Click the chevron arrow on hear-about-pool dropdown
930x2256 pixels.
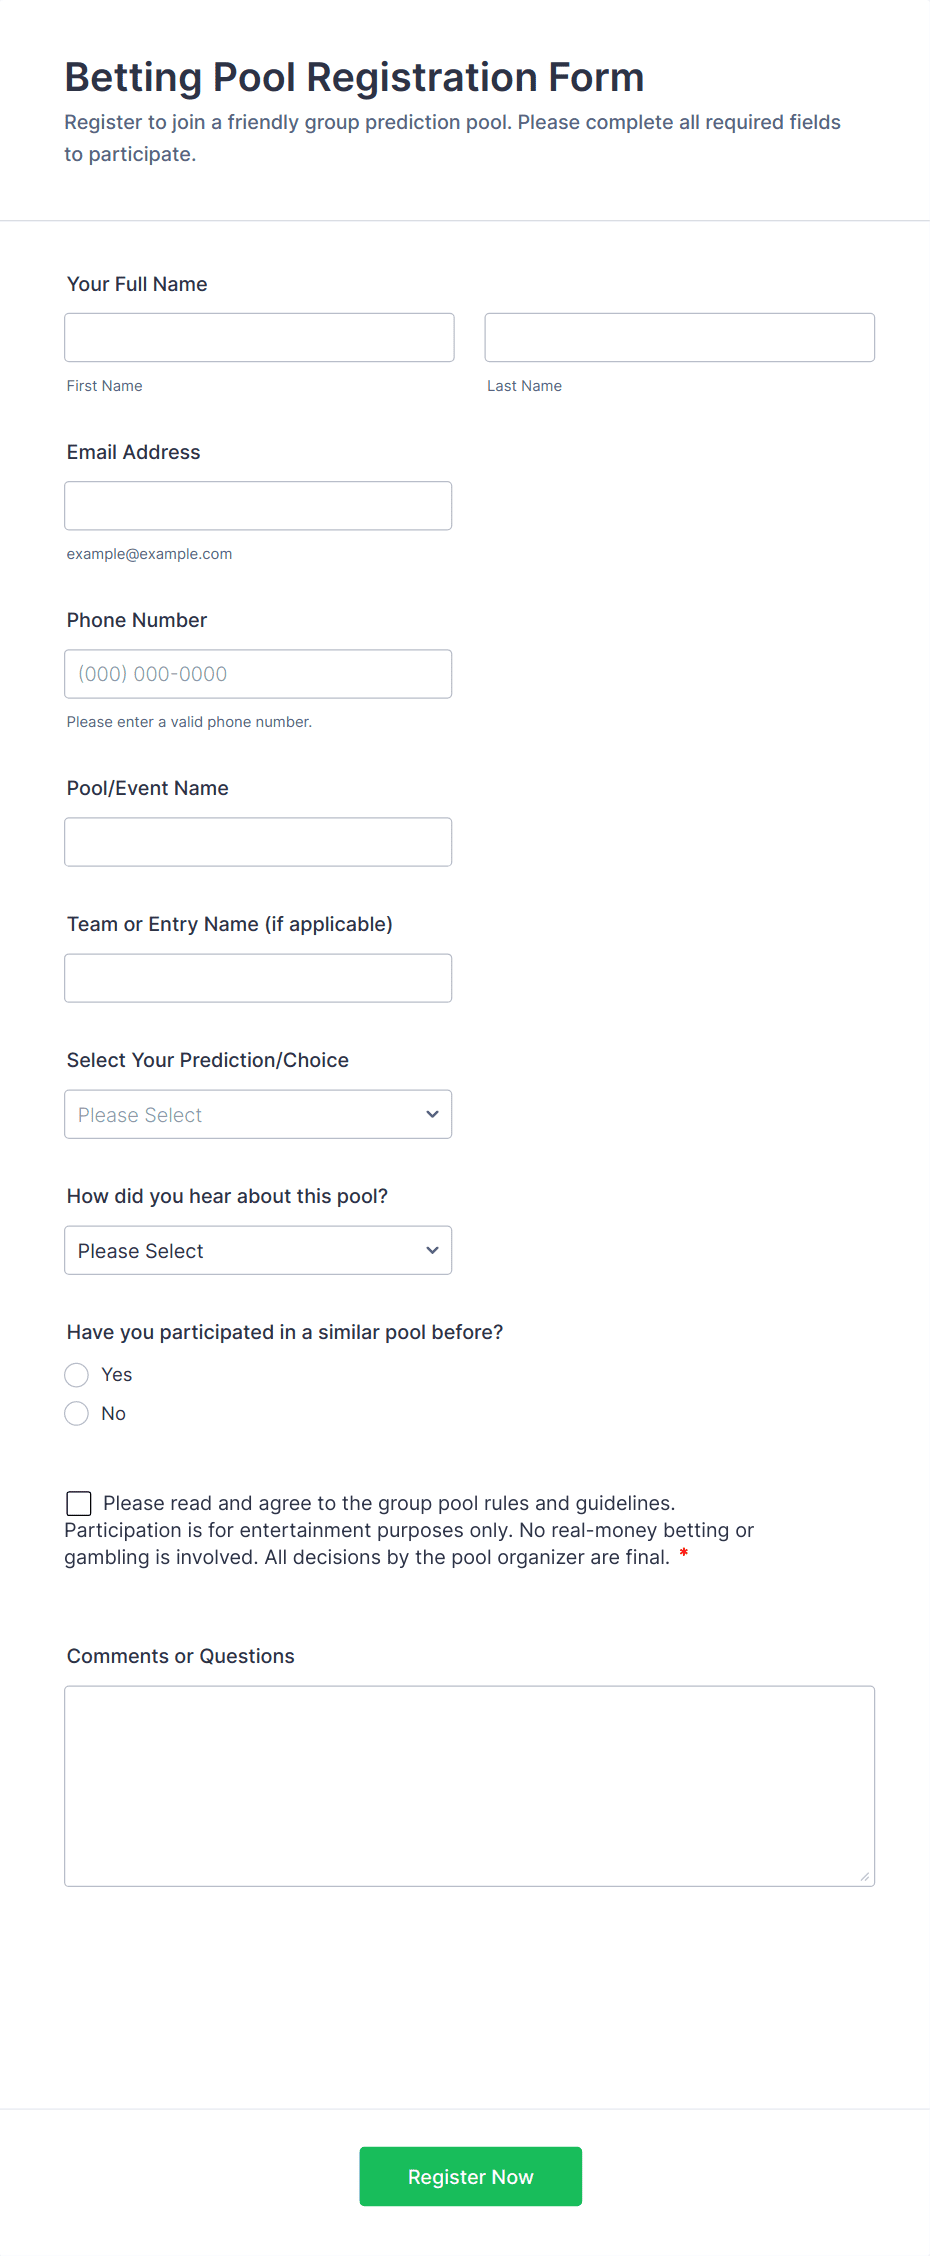[432, 1250]
